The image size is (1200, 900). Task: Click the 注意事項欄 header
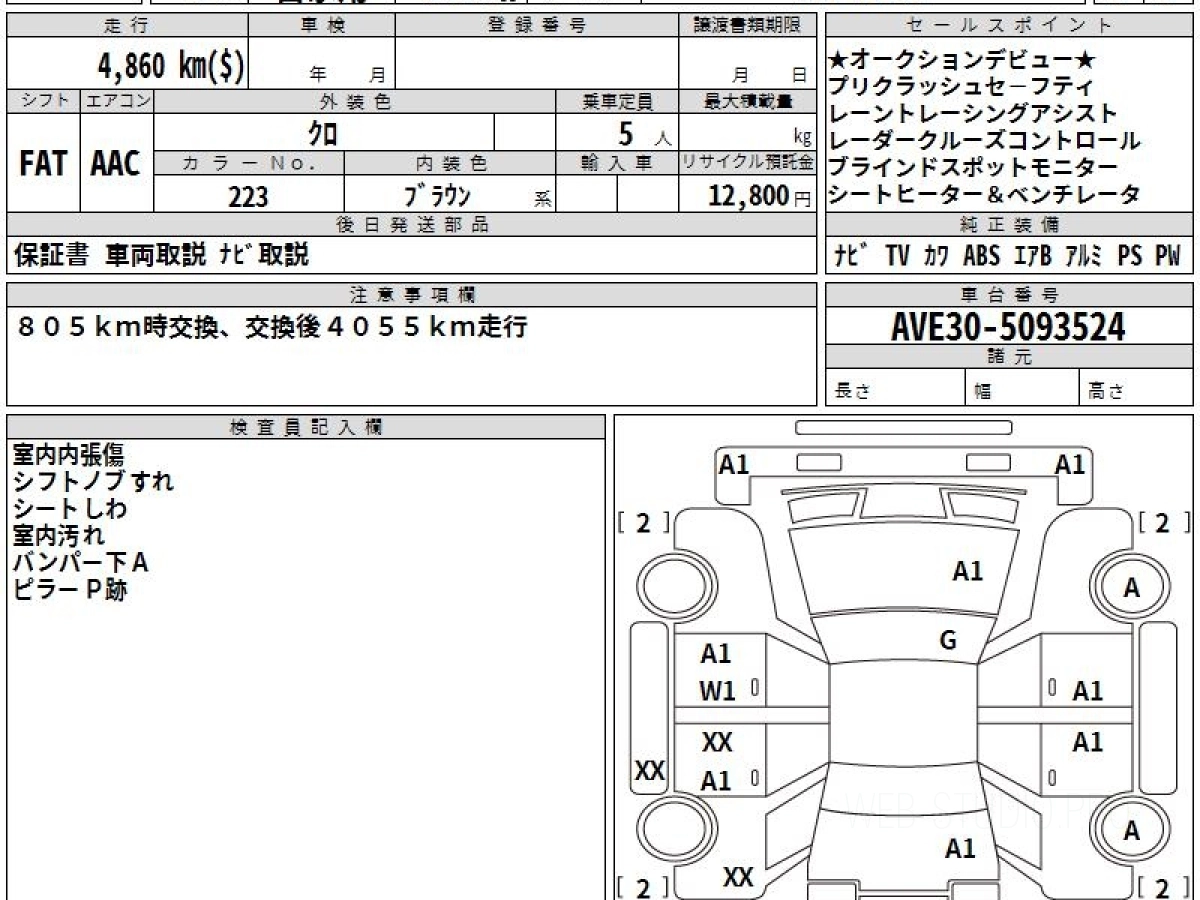coord(412,294)
